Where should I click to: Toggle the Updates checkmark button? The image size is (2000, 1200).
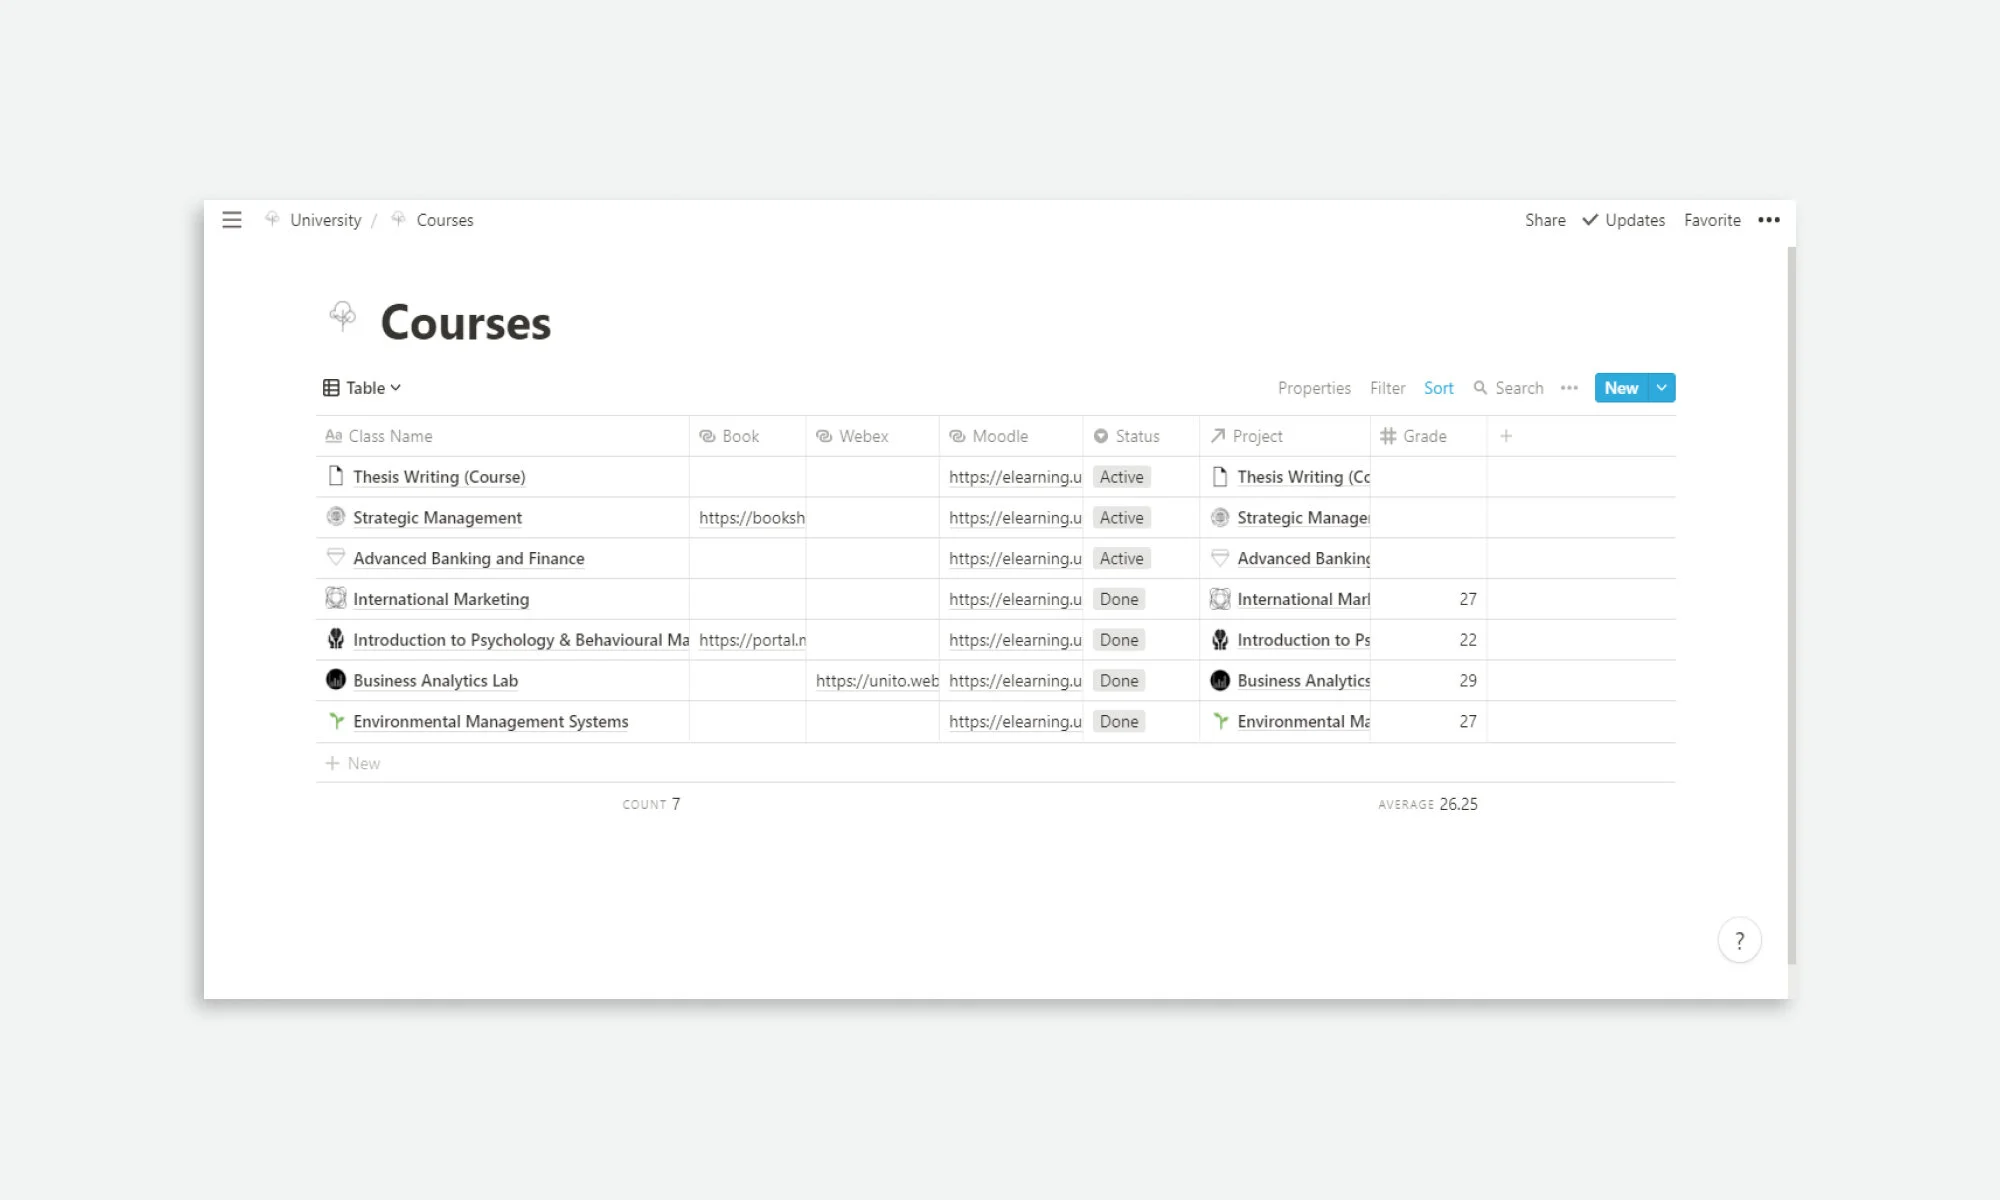pos(1624,220)
